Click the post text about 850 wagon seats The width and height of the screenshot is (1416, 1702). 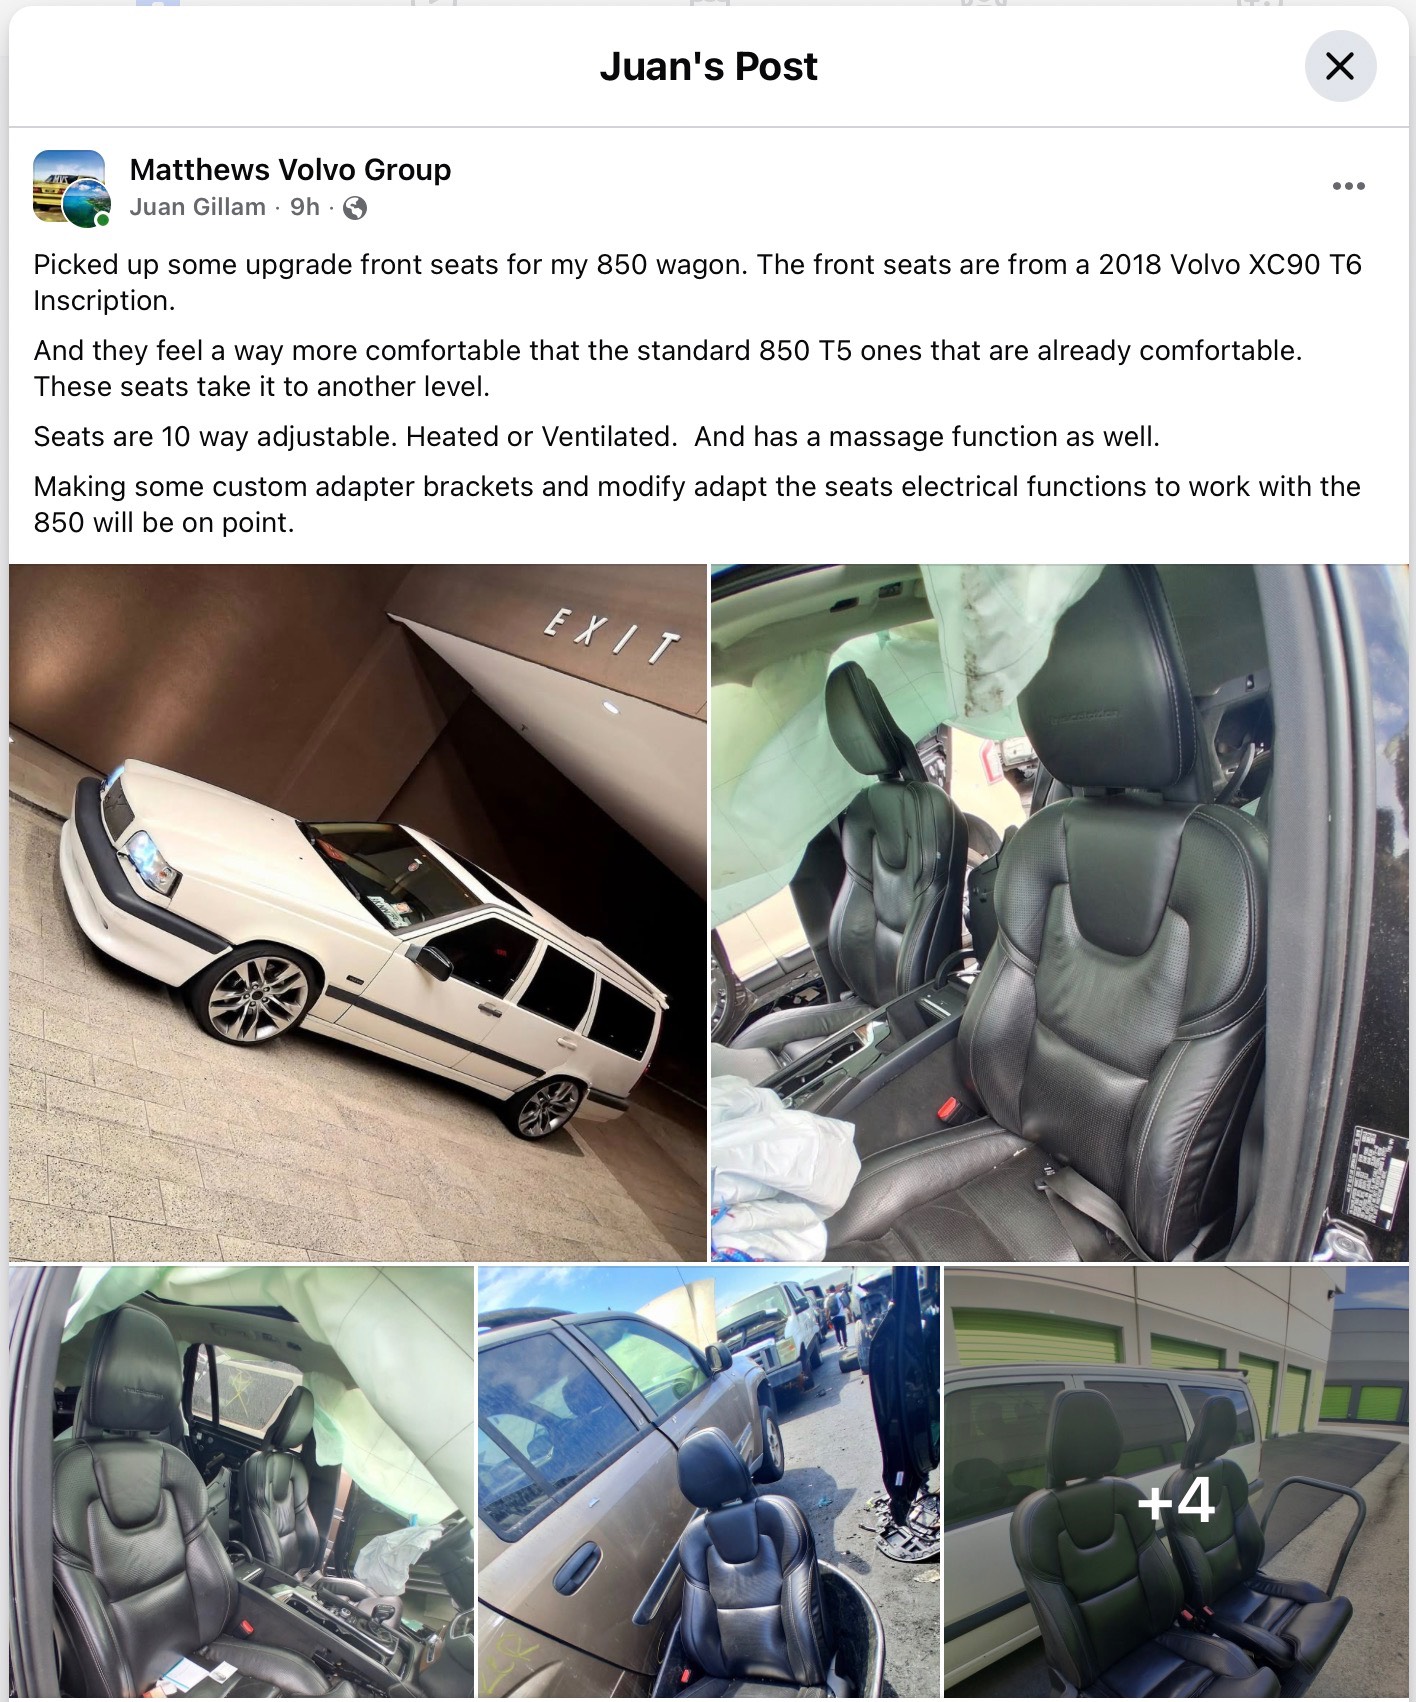tap(697, 282)
